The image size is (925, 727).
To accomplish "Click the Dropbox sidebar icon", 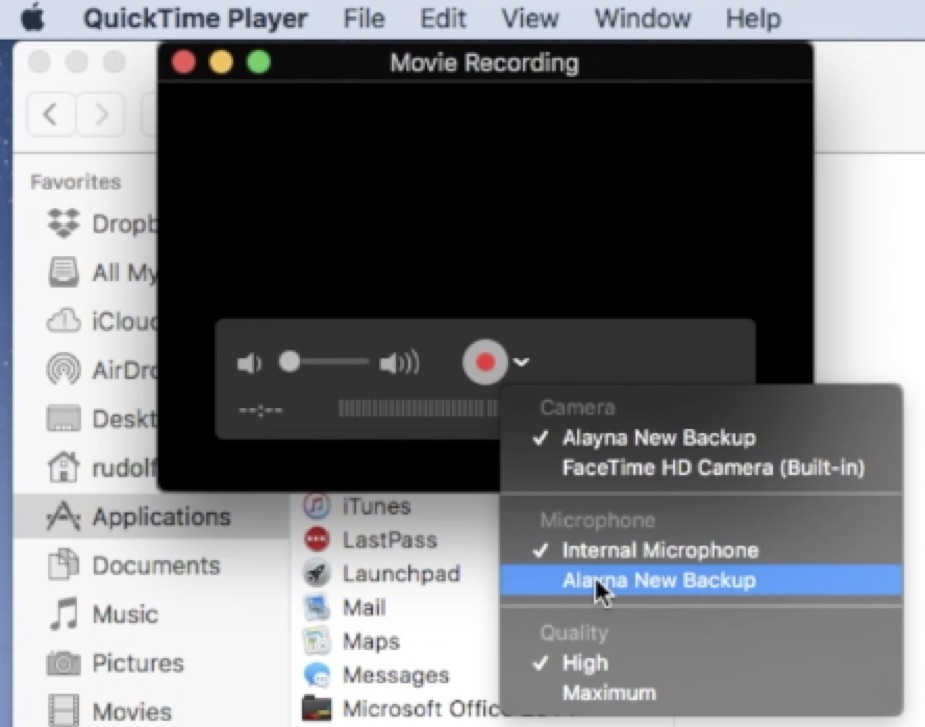I will [x=64, y=224].
